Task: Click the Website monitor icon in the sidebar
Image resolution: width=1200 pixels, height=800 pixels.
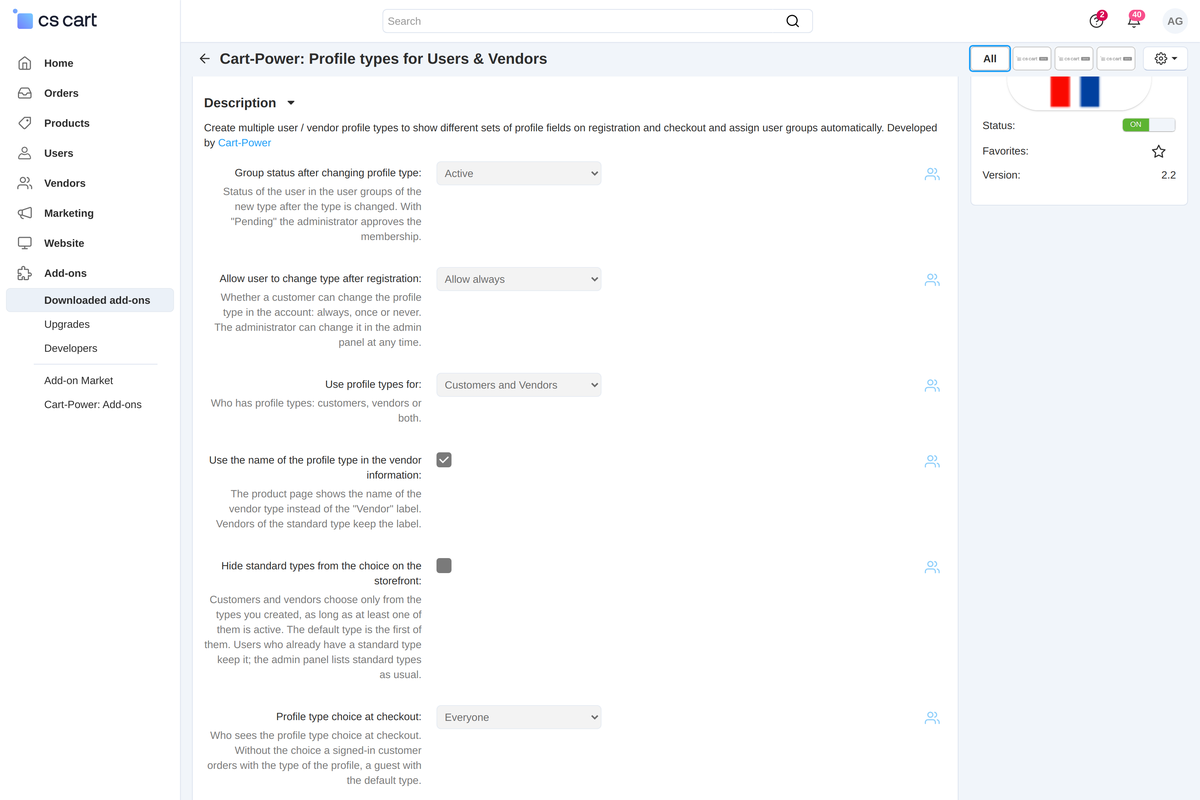Action: point(25,243)
